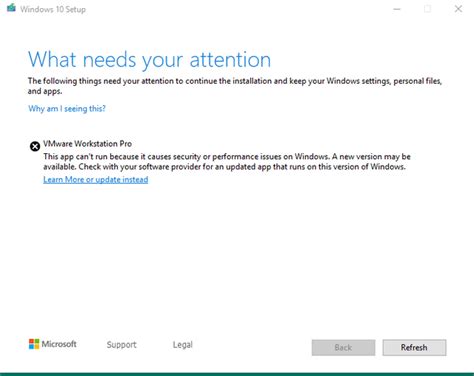
Task: Click the "This app can't run" warning message
Action: 227,162
